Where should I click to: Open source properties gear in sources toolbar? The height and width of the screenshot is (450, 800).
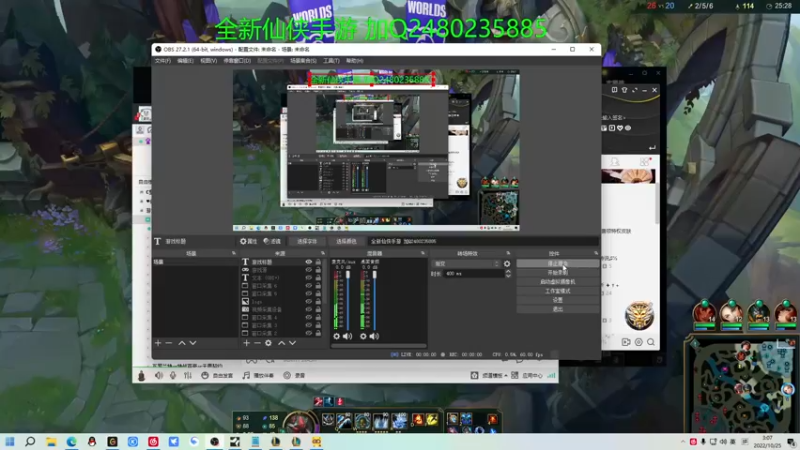click(x=268, y=343)
